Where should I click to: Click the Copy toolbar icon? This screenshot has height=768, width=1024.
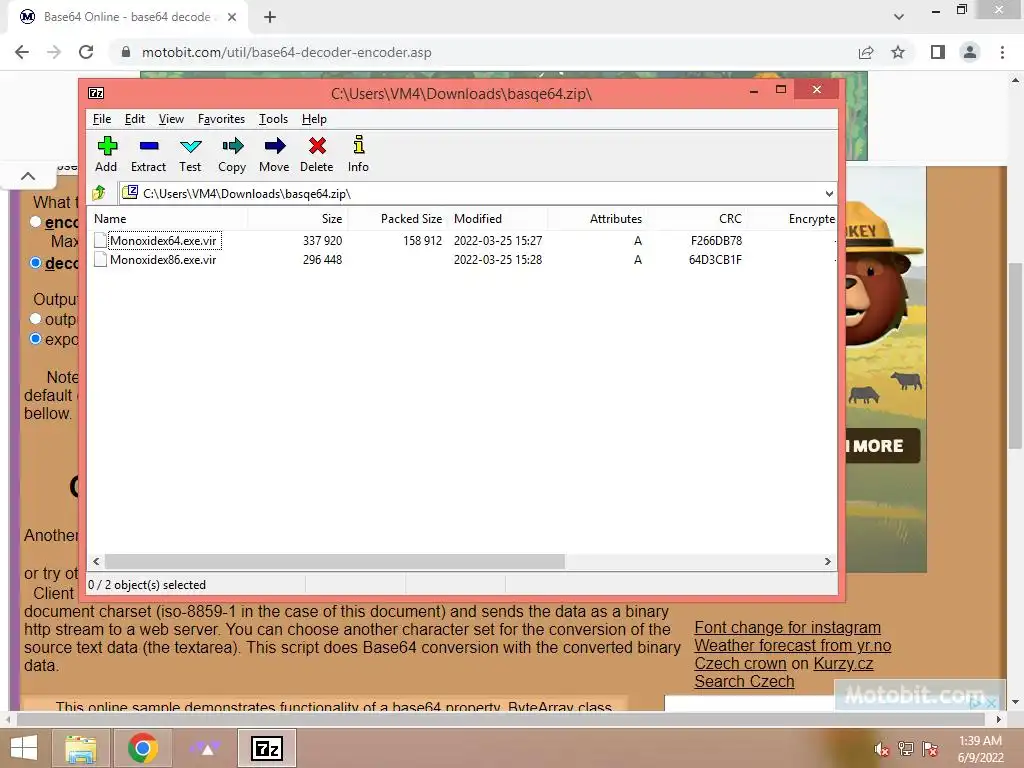click(232, 146)
